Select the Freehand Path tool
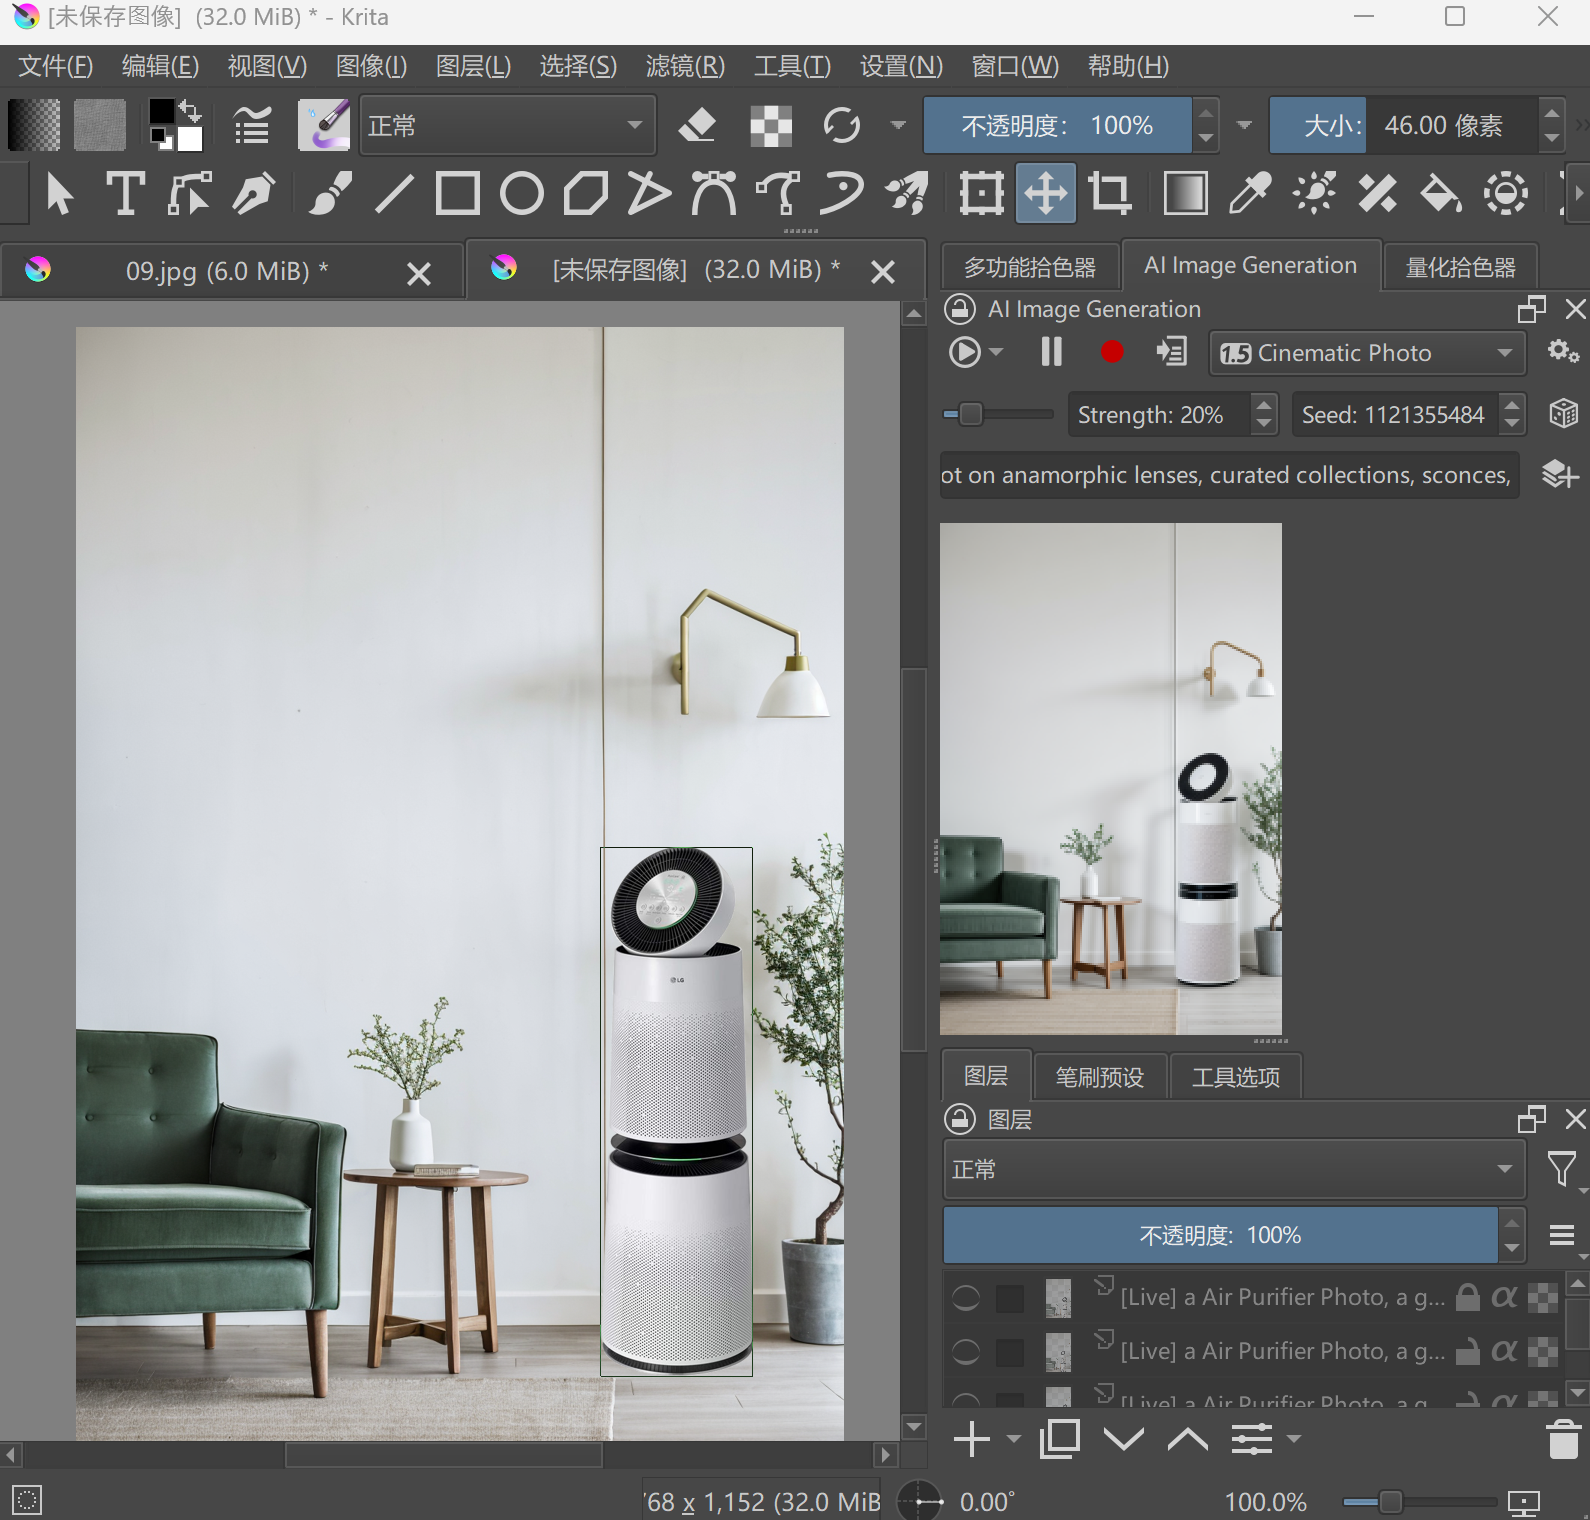 pyautogui.click(x=778, y=193)
